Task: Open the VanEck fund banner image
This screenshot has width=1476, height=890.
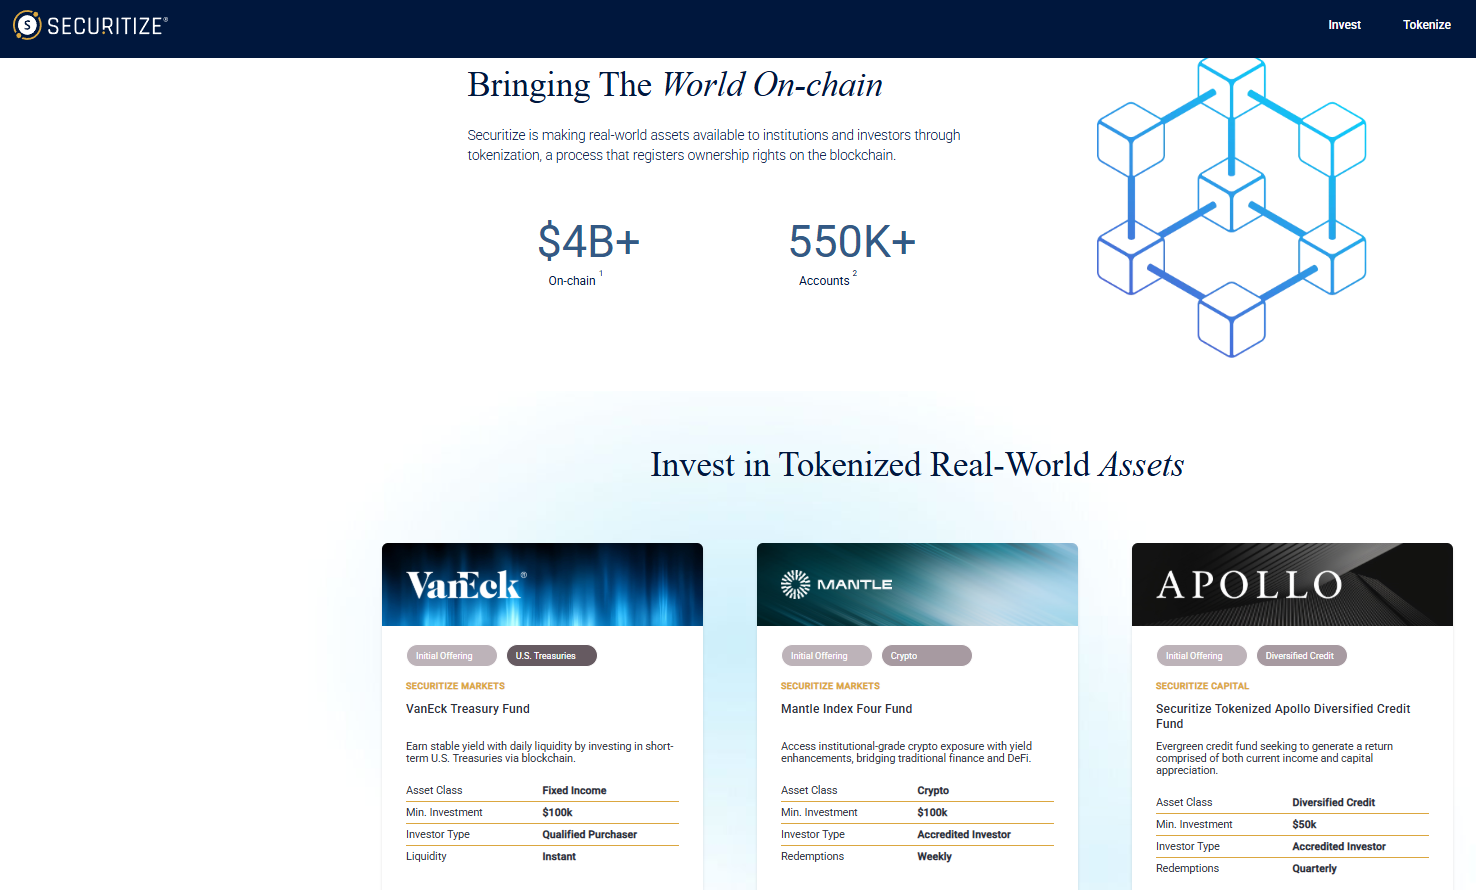Action: coord(542,584)
